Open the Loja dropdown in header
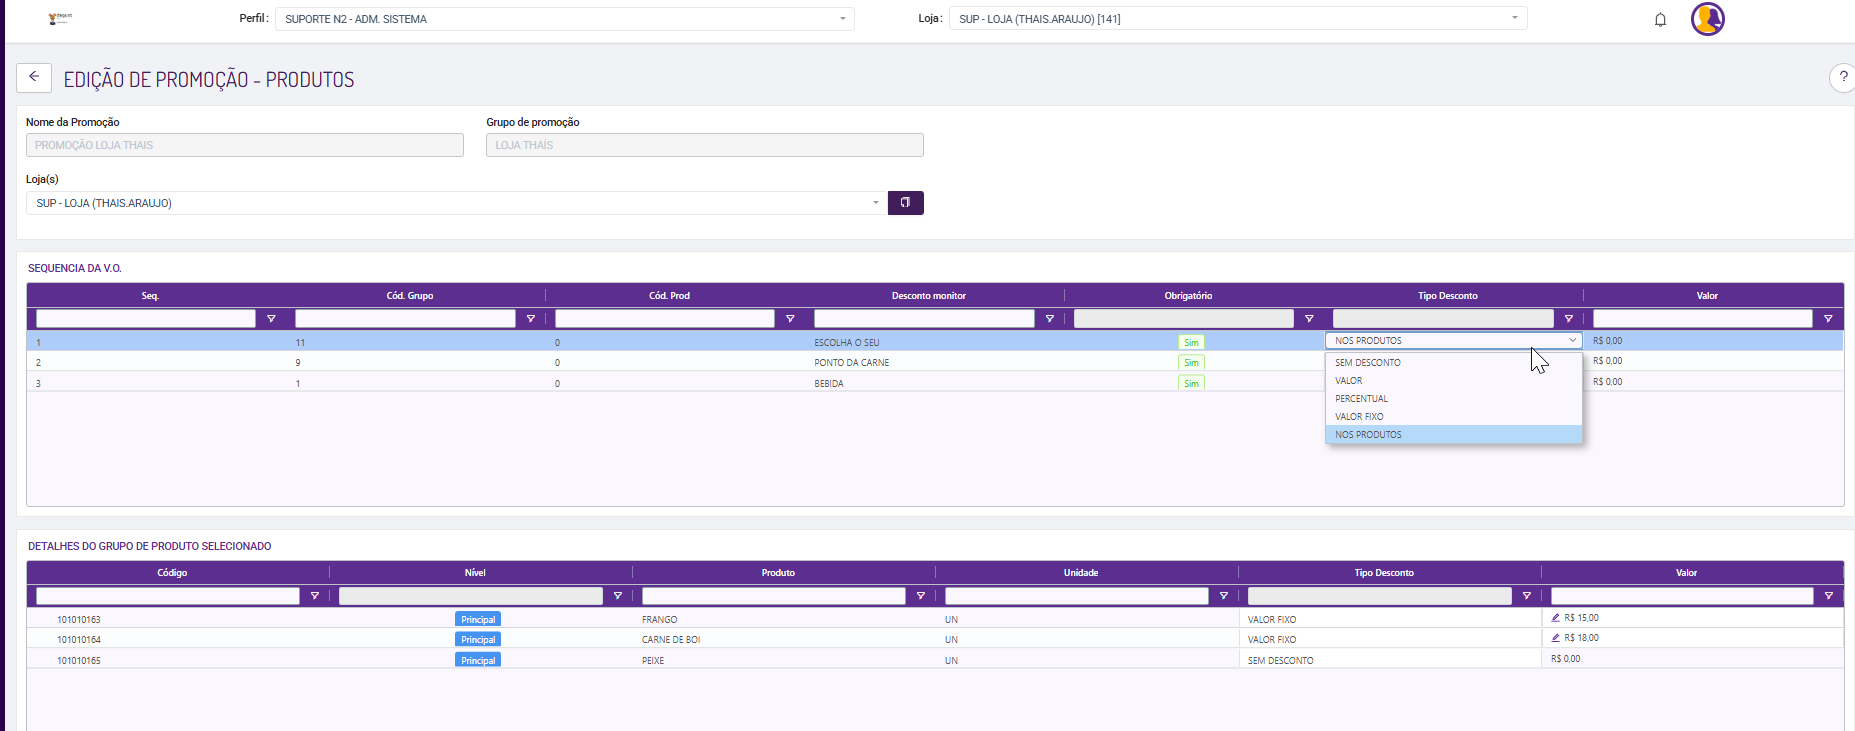1855x731 pixels. (x=1238, y=19)
